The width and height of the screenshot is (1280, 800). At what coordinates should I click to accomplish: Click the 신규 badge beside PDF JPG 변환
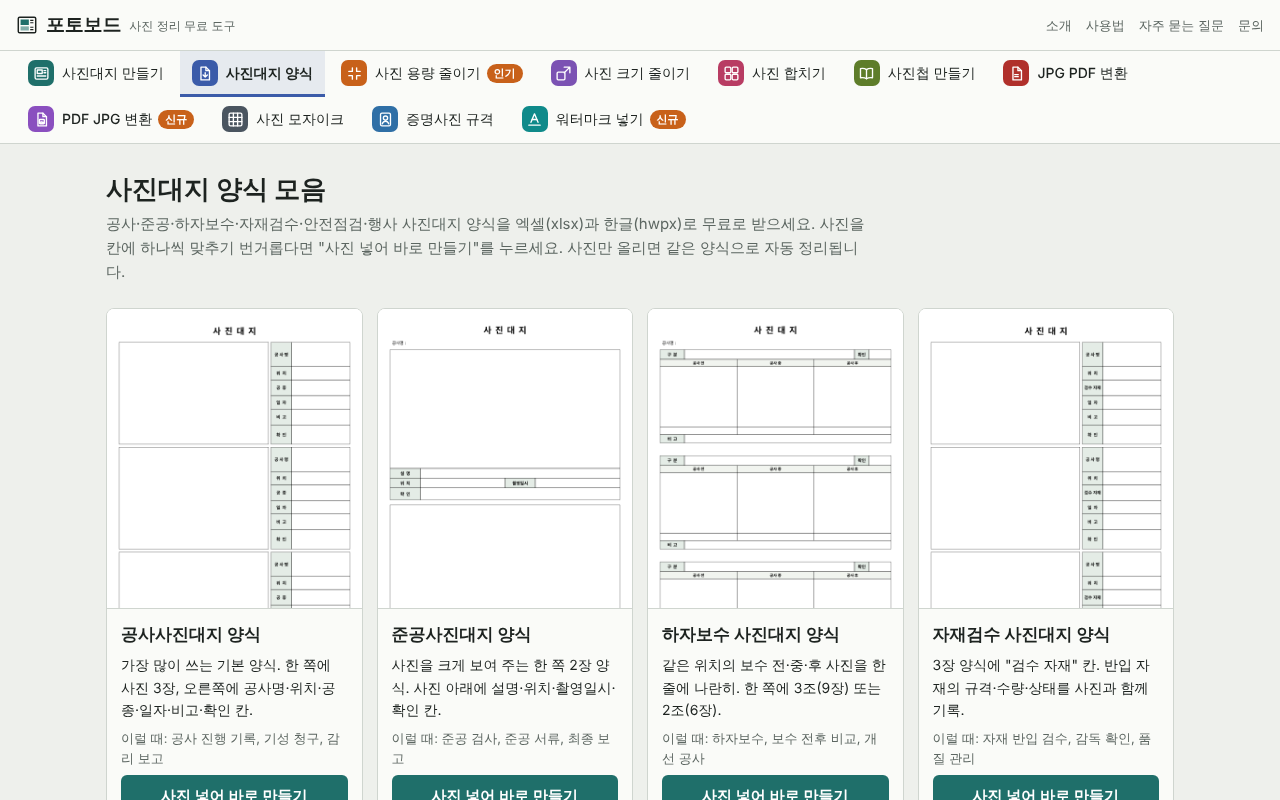coord(176,119)
